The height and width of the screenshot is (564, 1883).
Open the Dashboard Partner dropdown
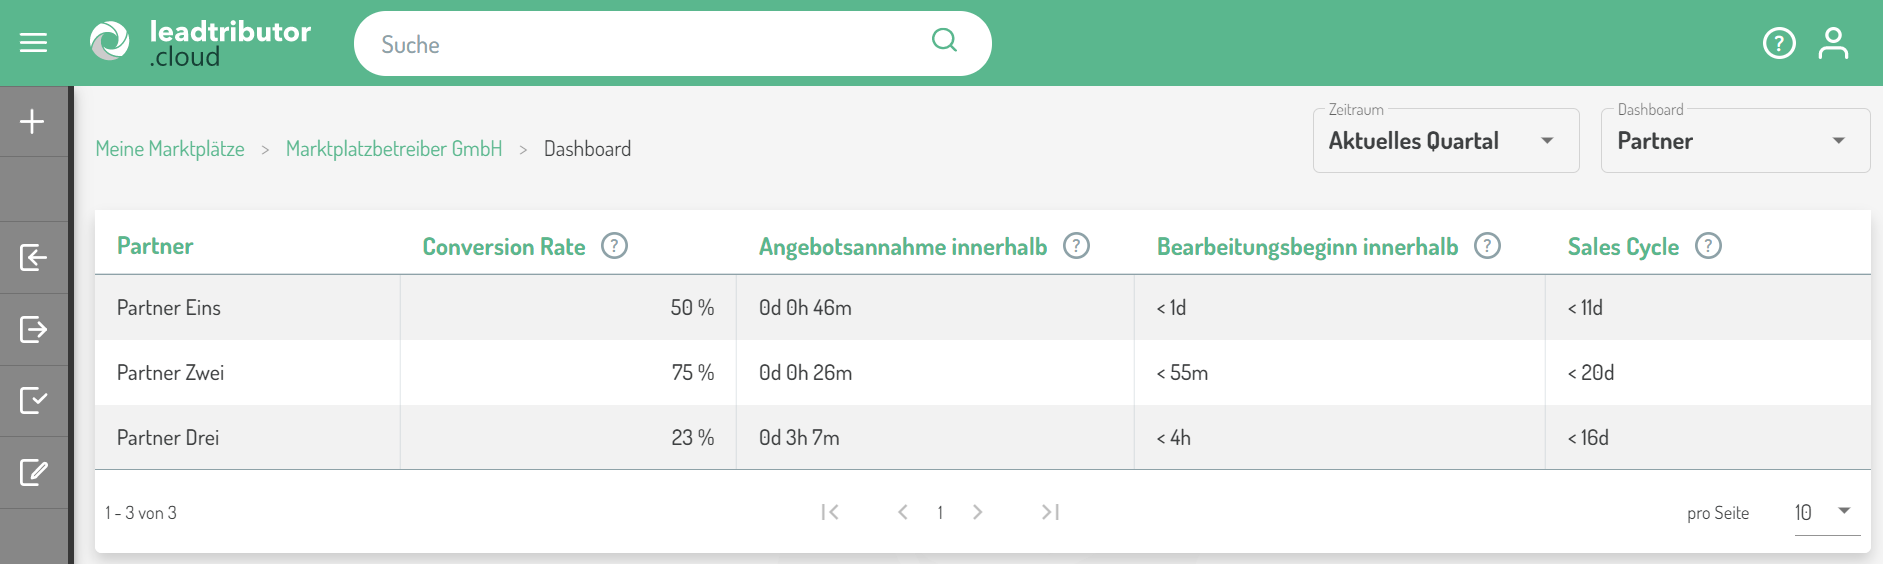click(1734, 141)
